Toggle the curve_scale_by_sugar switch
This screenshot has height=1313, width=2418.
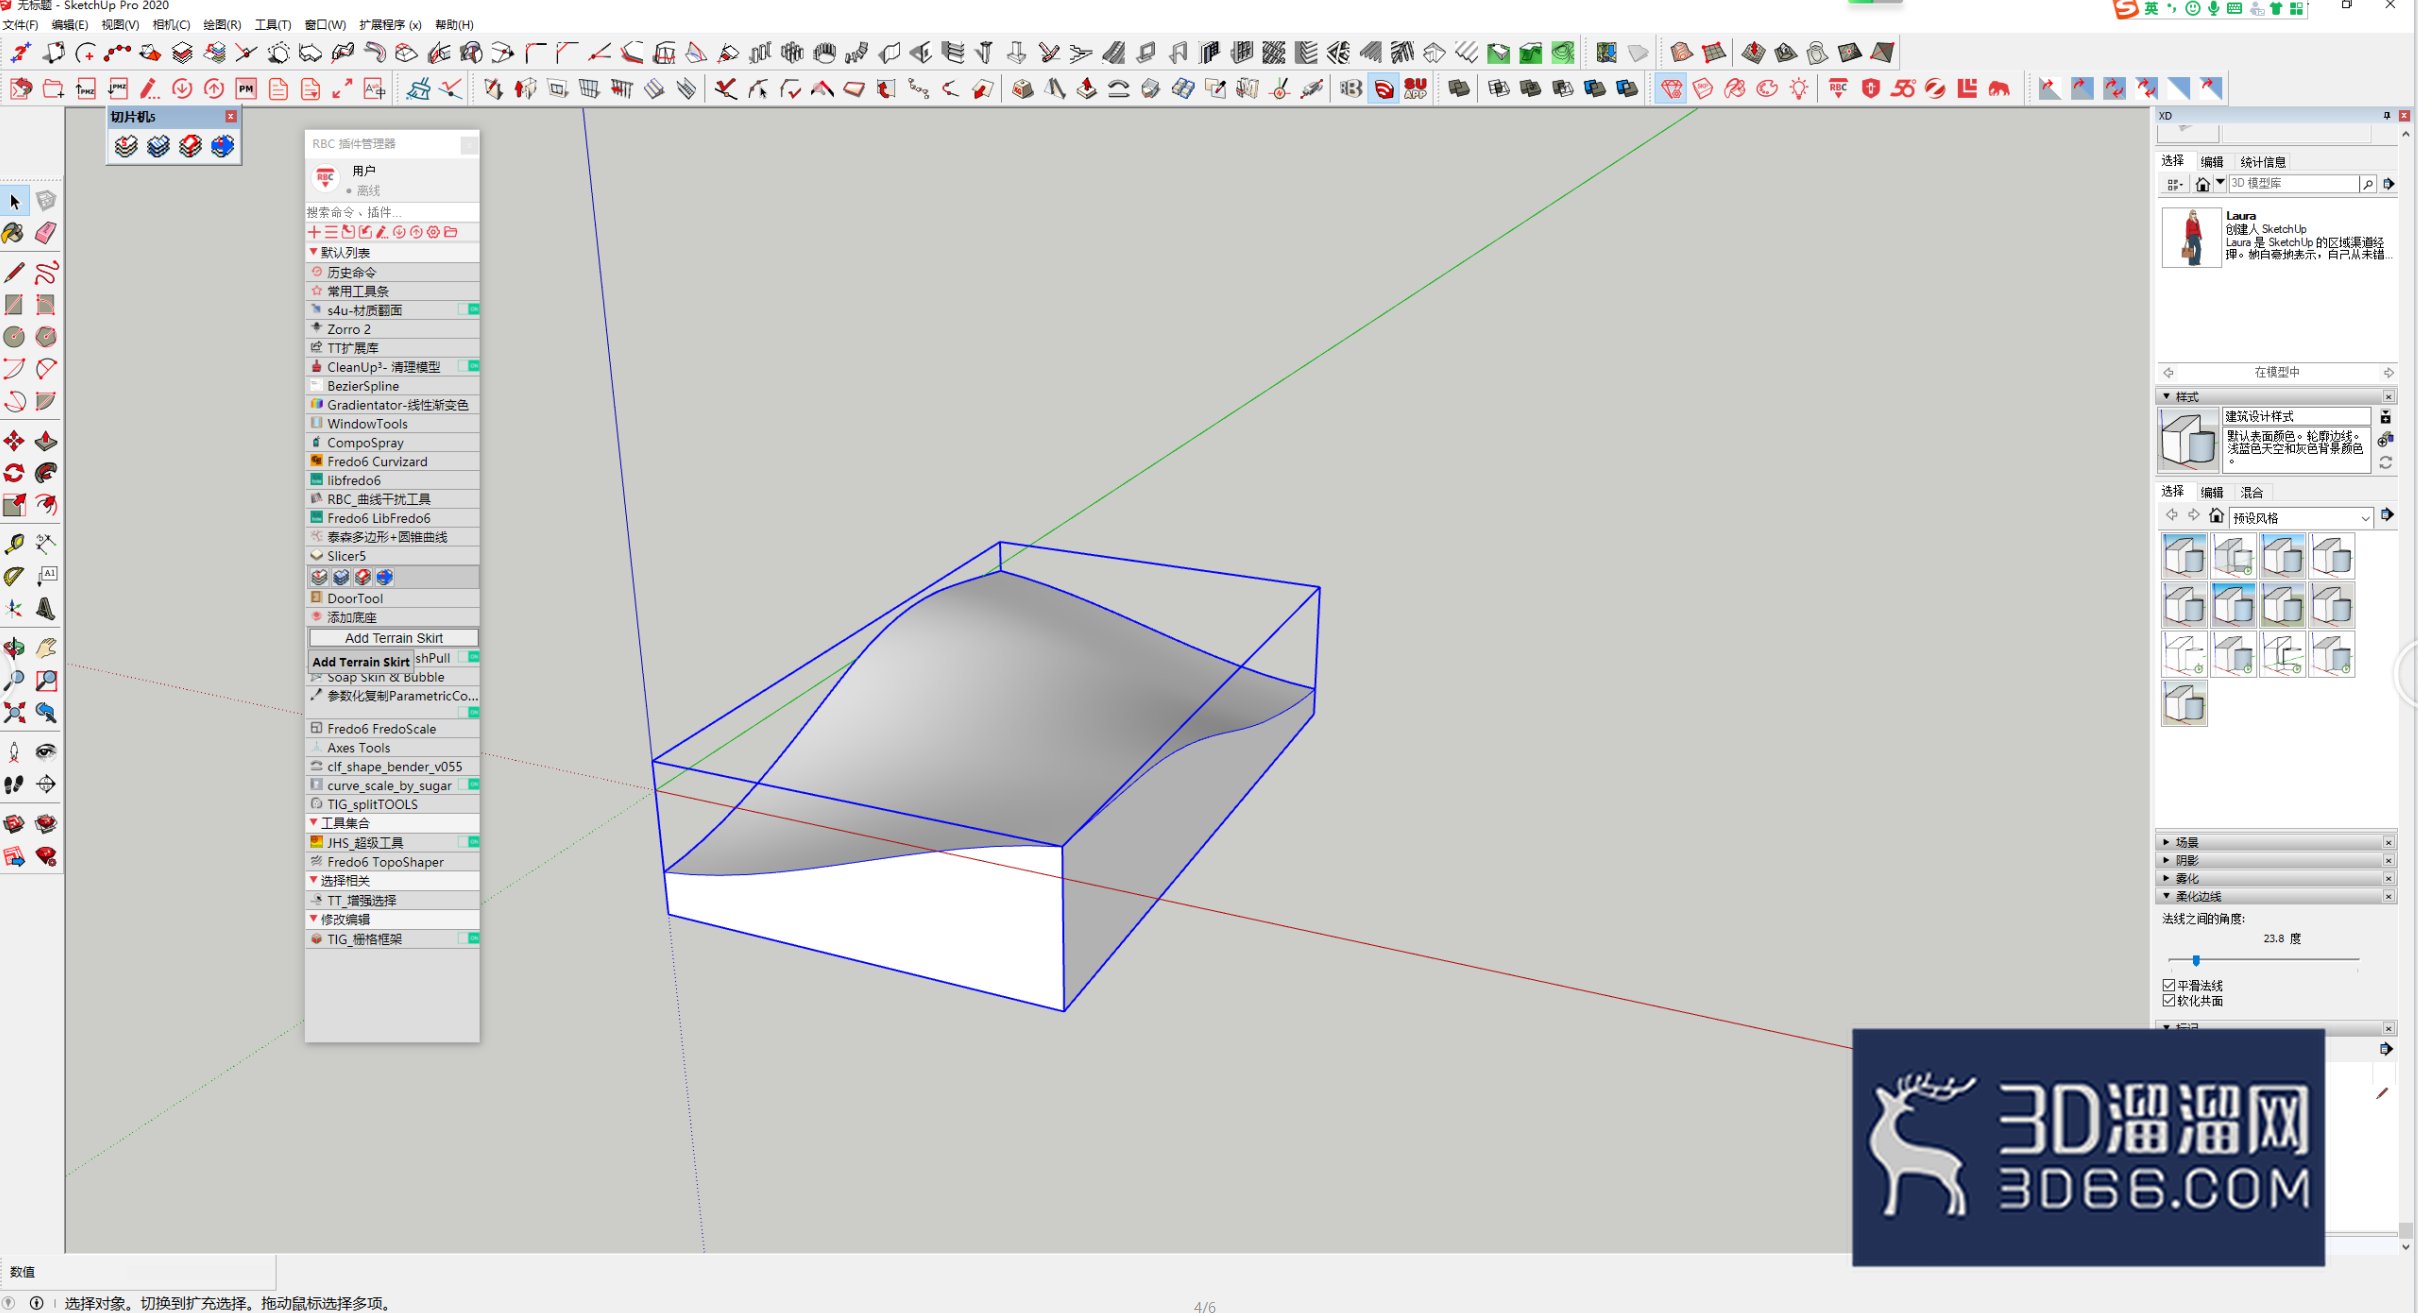point(469,785)
